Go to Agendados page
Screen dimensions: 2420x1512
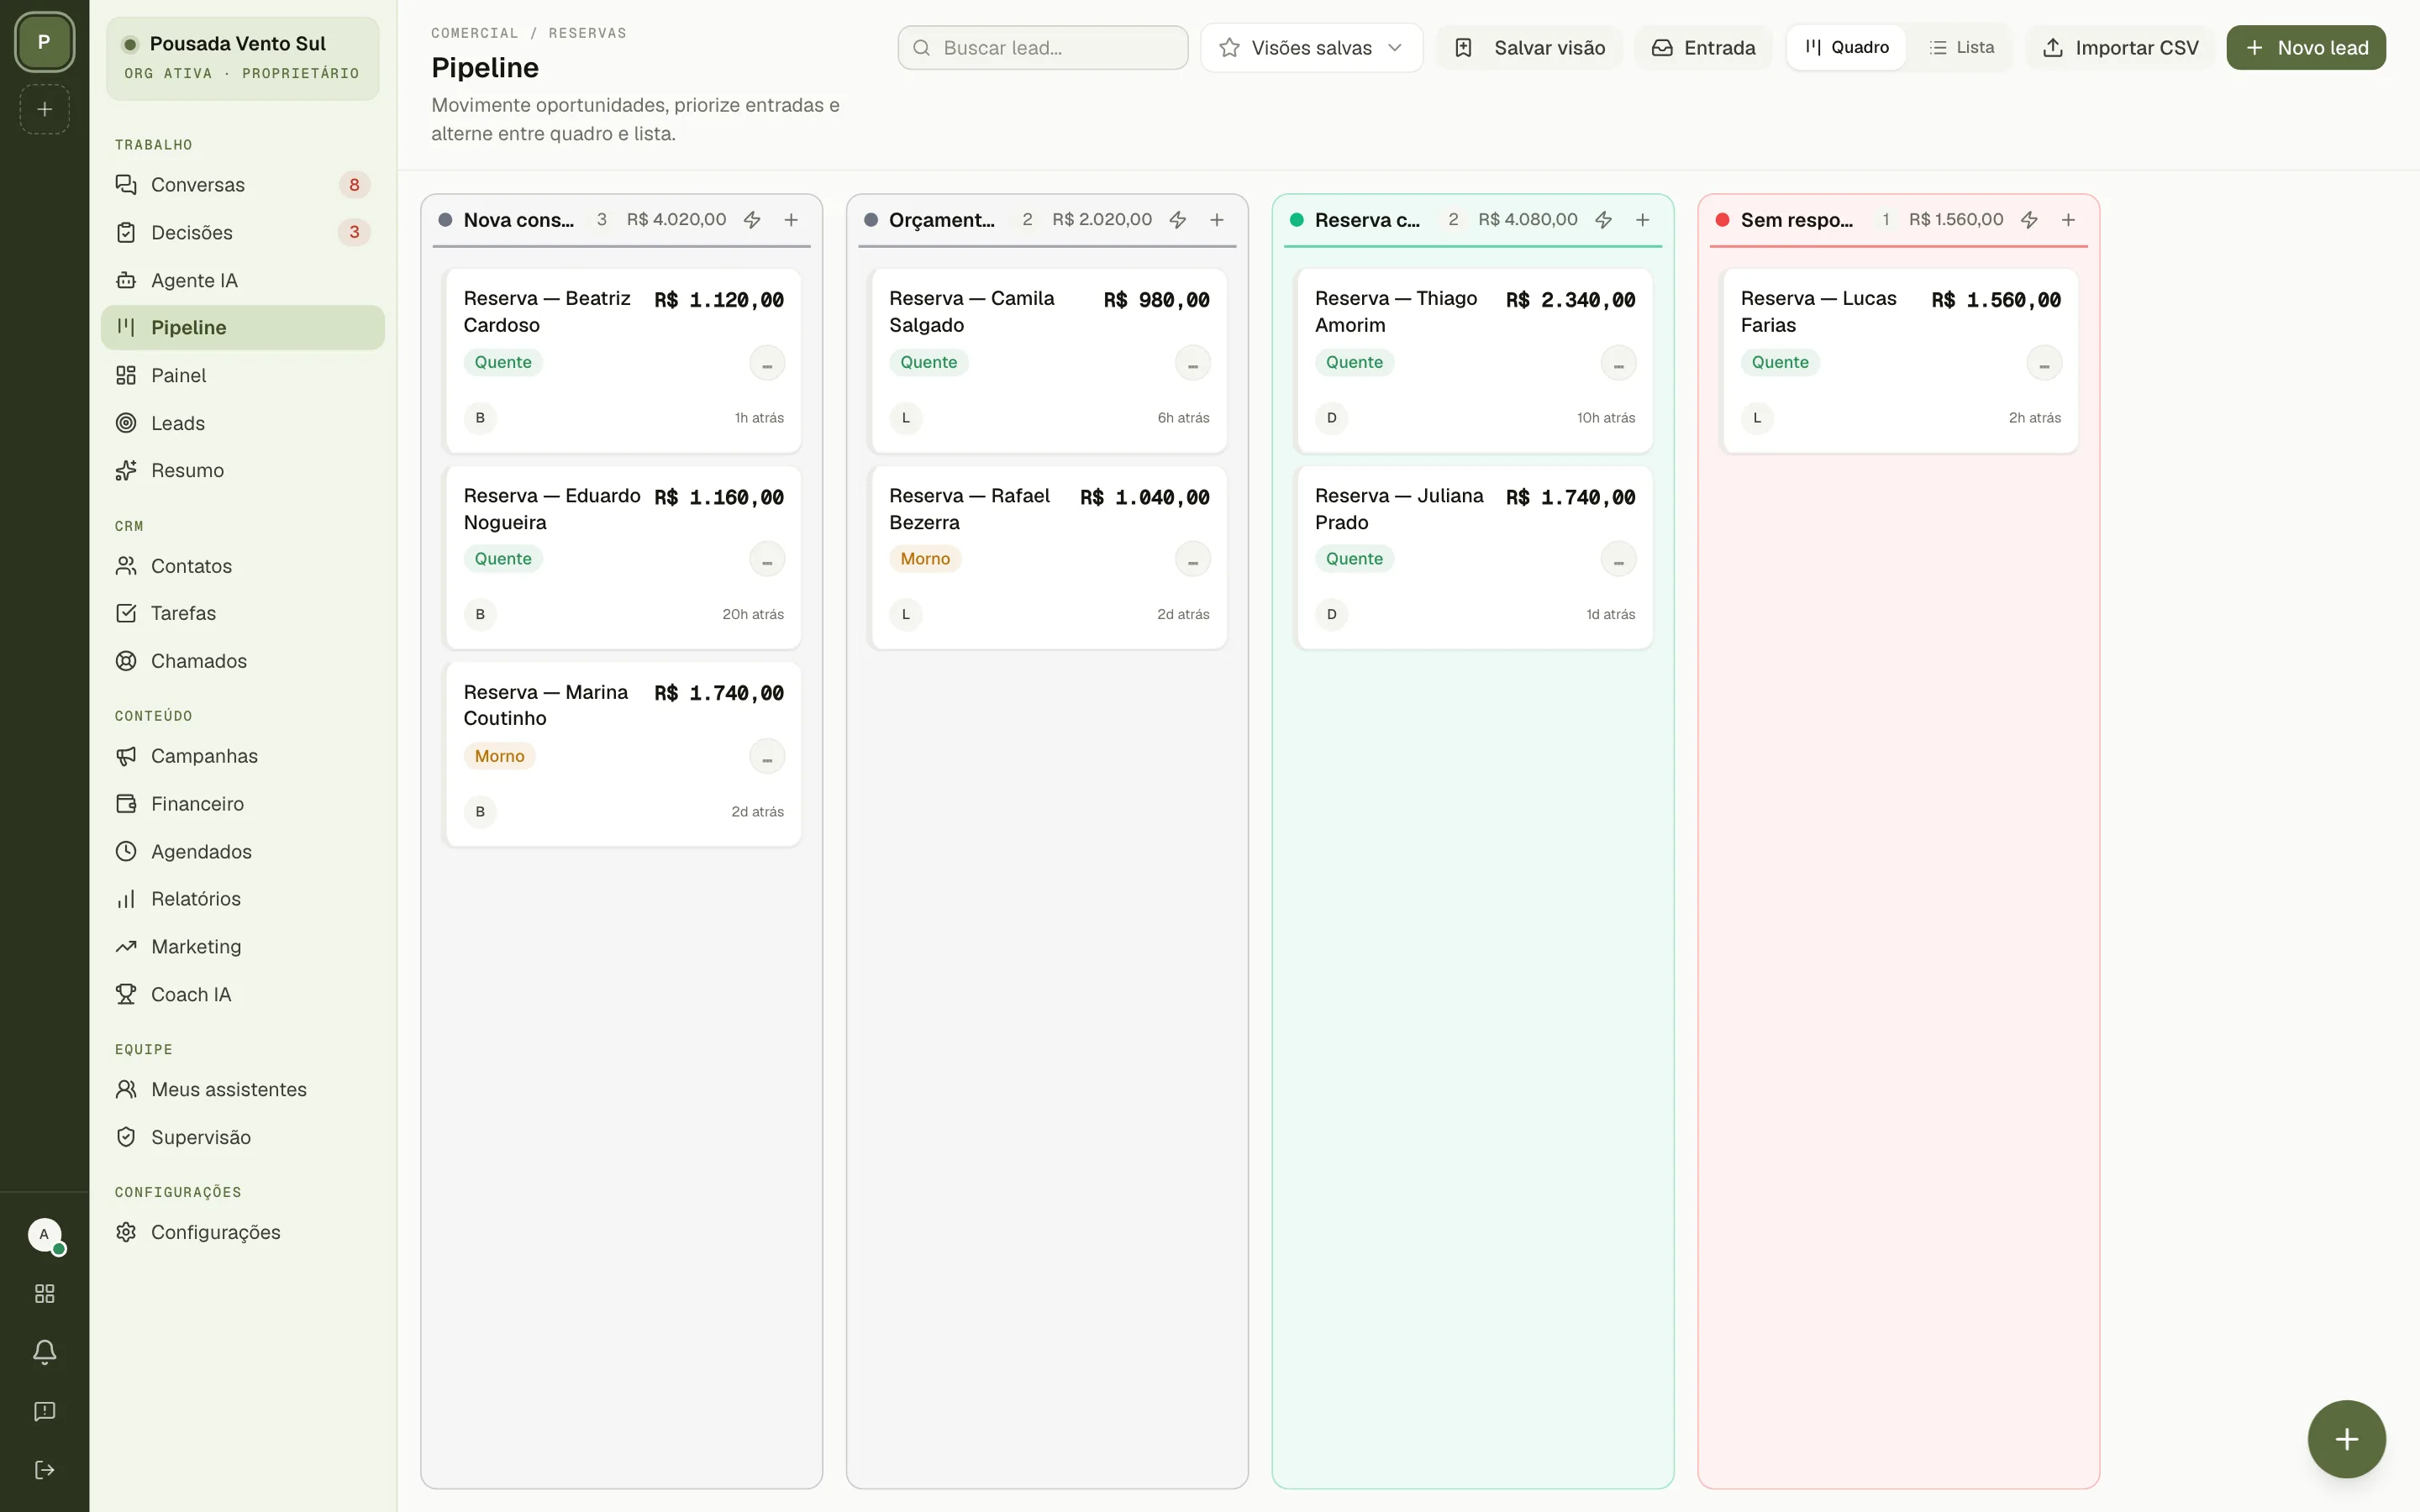pos(242,851)
